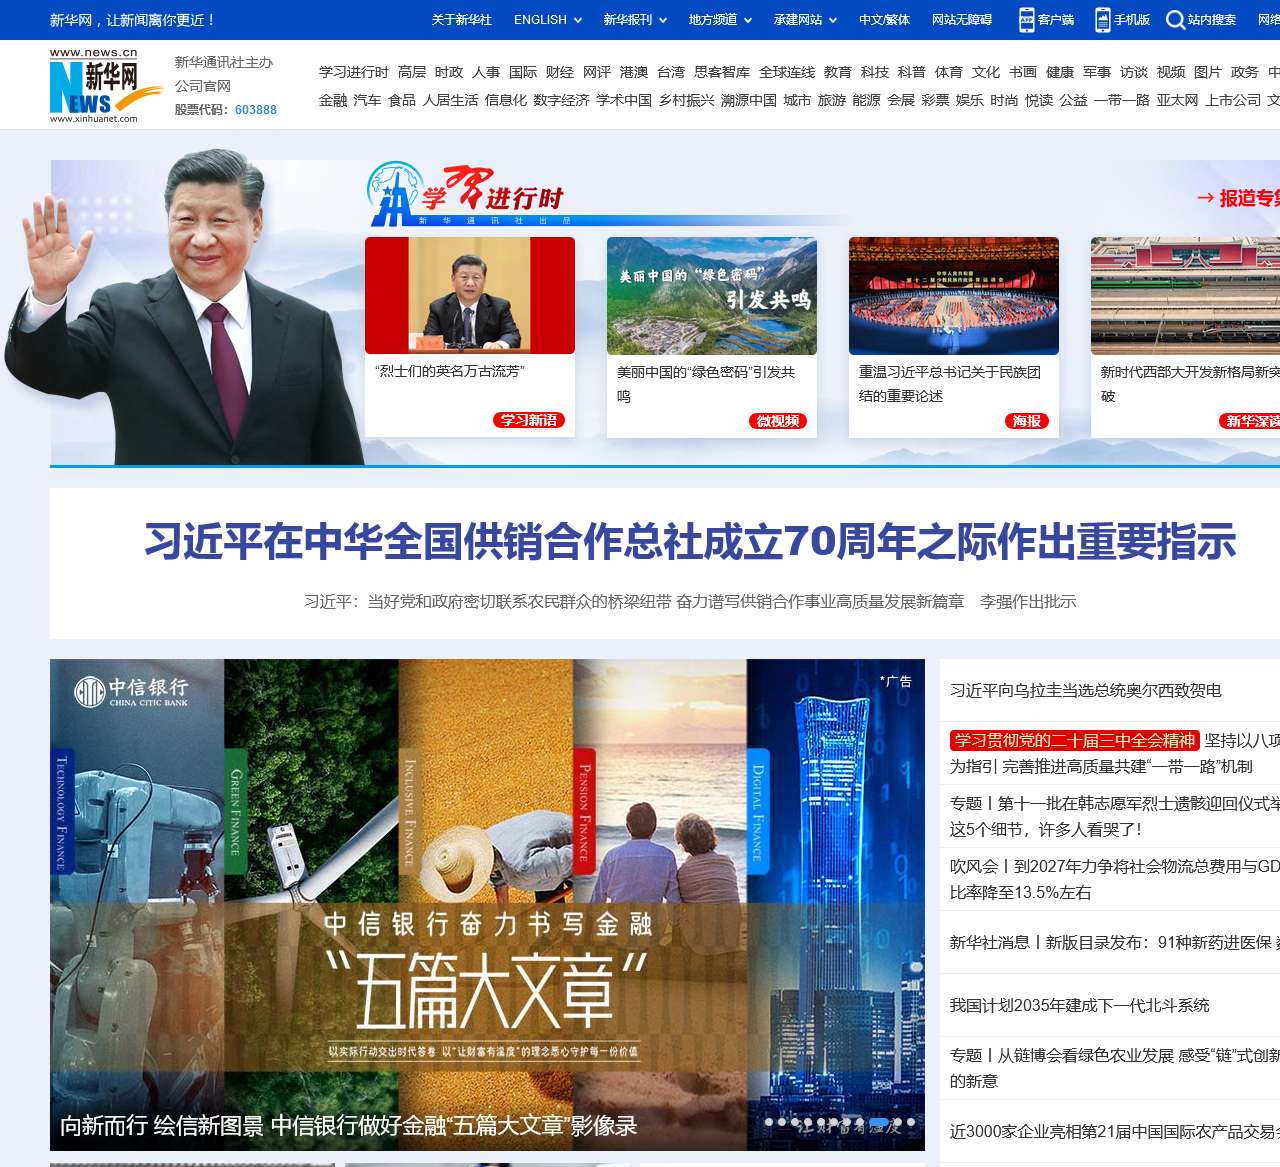Open the 网评 nav channel
The width and height of the screenshot is (1280, 1167).
pos(597,72)
